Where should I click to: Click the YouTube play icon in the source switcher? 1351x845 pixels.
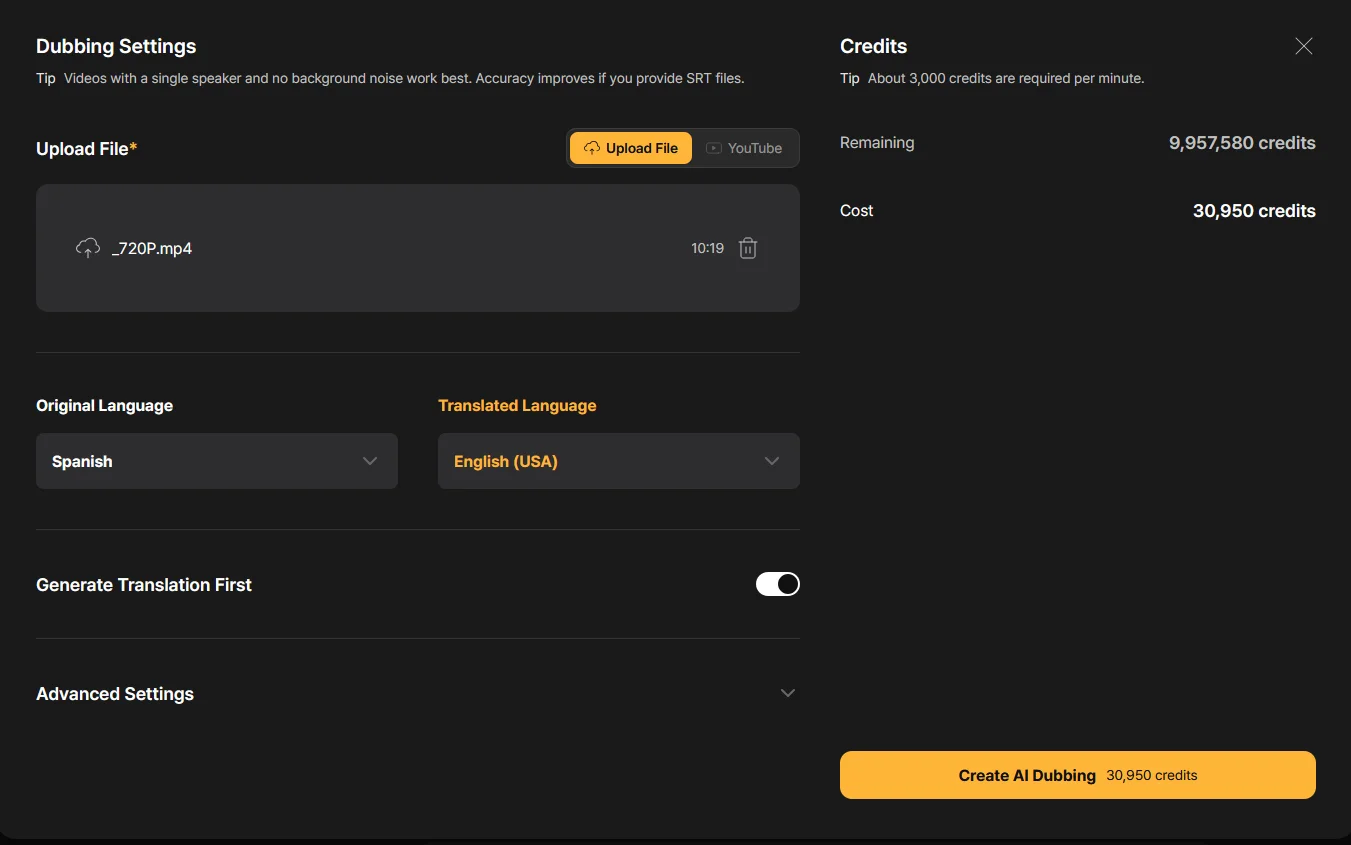tap(713, 148)
